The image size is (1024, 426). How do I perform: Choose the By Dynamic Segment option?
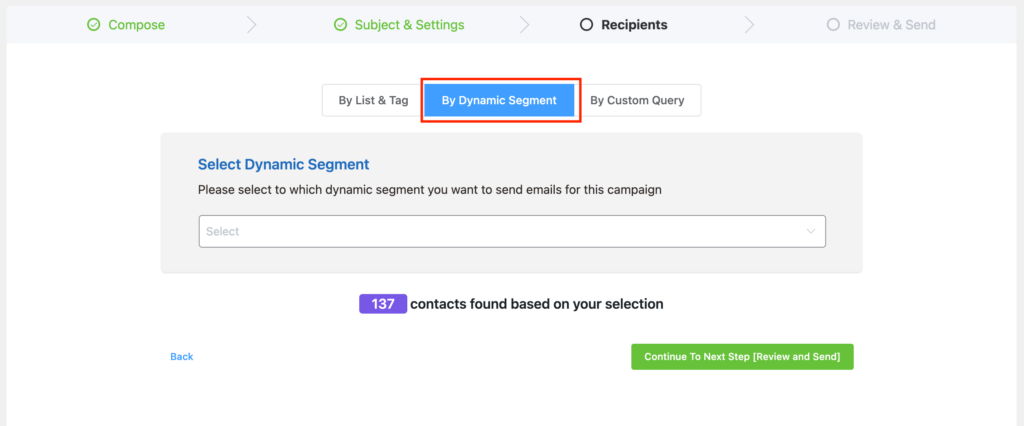pos(499,101)
